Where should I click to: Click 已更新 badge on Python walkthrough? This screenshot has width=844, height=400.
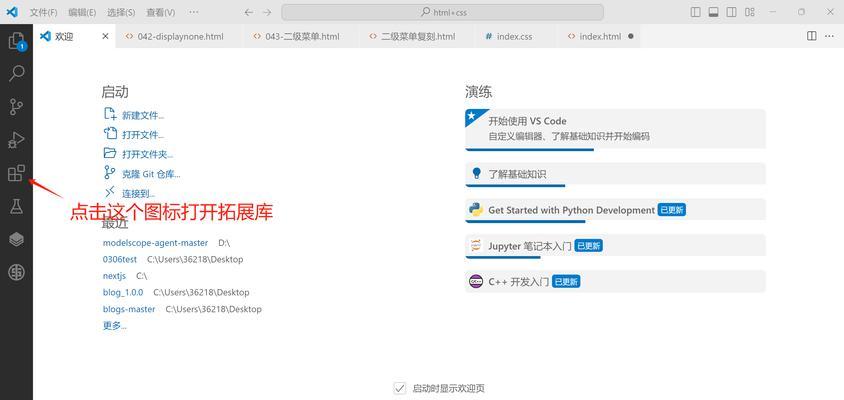pyautogui.click(x=672, y=210)
